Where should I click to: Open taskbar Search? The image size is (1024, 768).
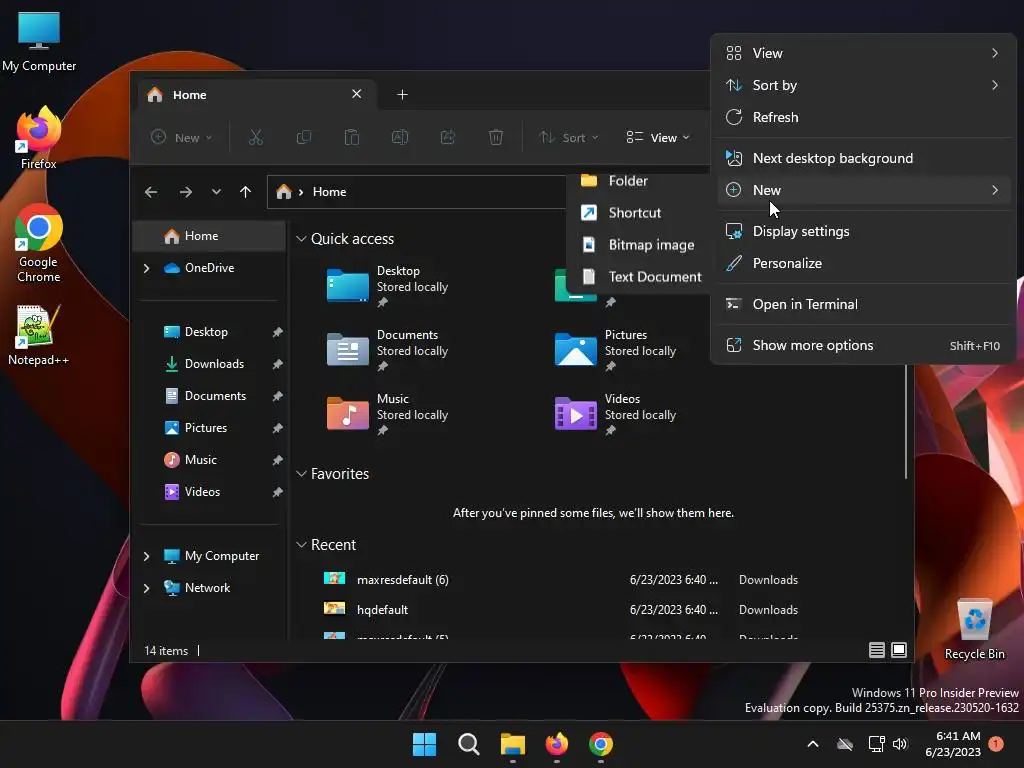click(468, 744)
